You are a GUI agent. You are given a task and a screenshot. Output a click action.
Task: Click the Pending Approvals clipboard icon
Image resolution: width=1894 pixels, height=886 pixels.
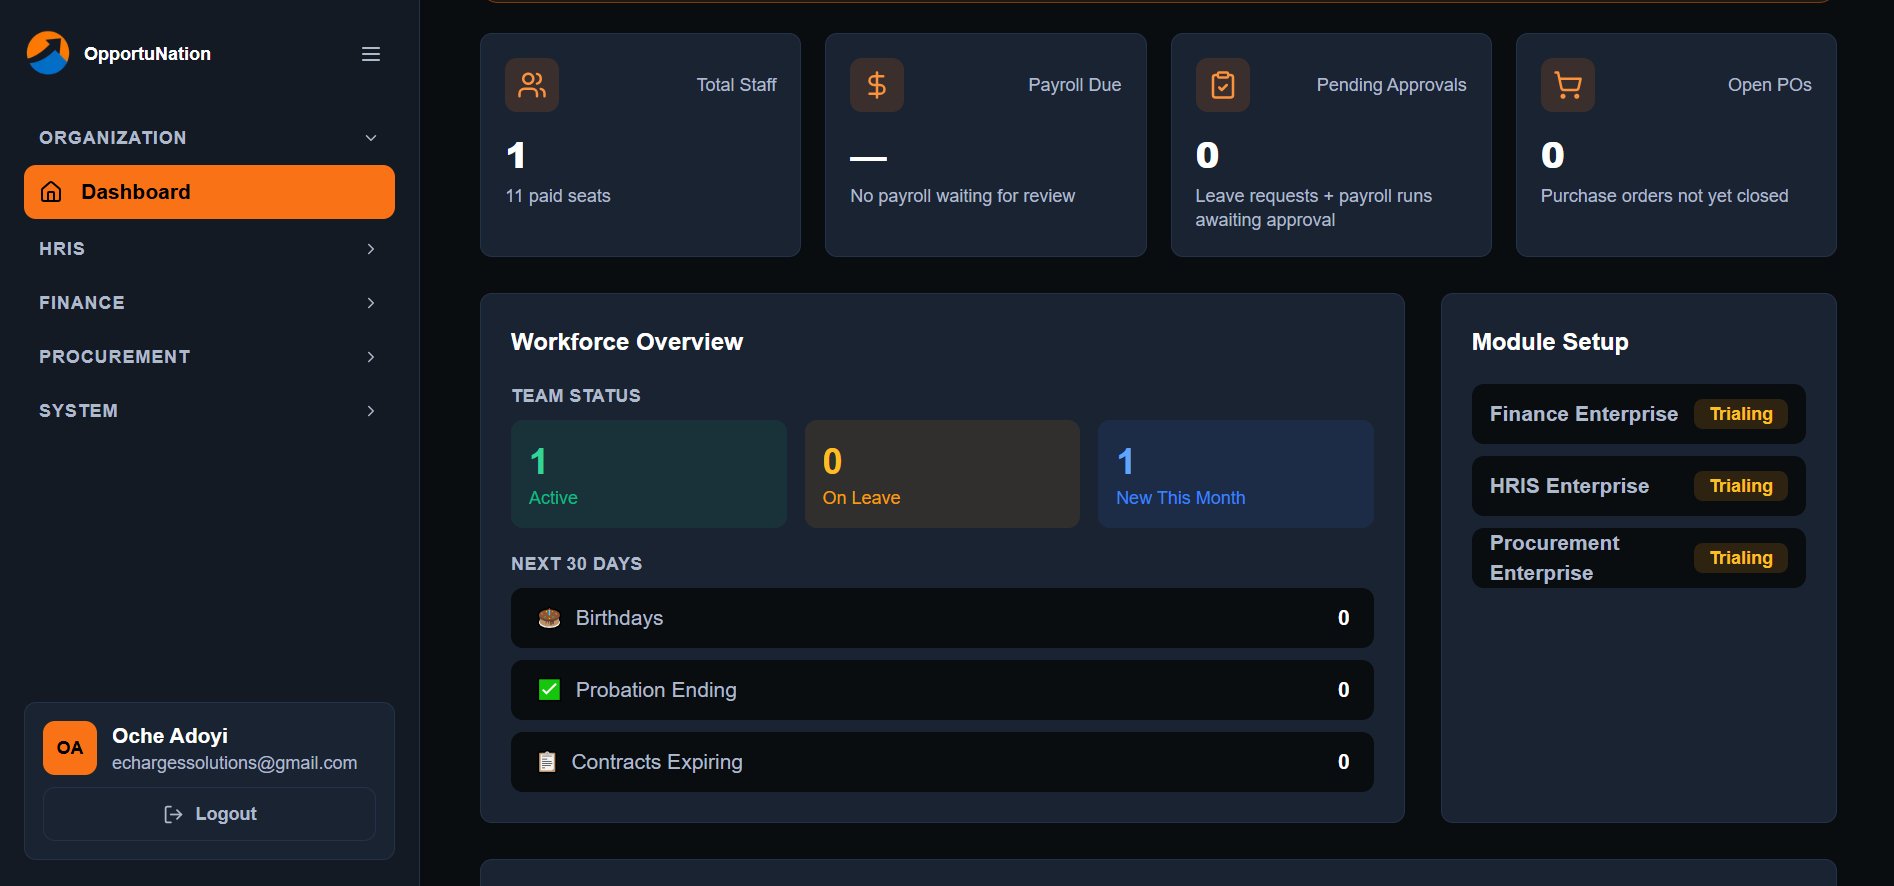tap(1223, 85)
